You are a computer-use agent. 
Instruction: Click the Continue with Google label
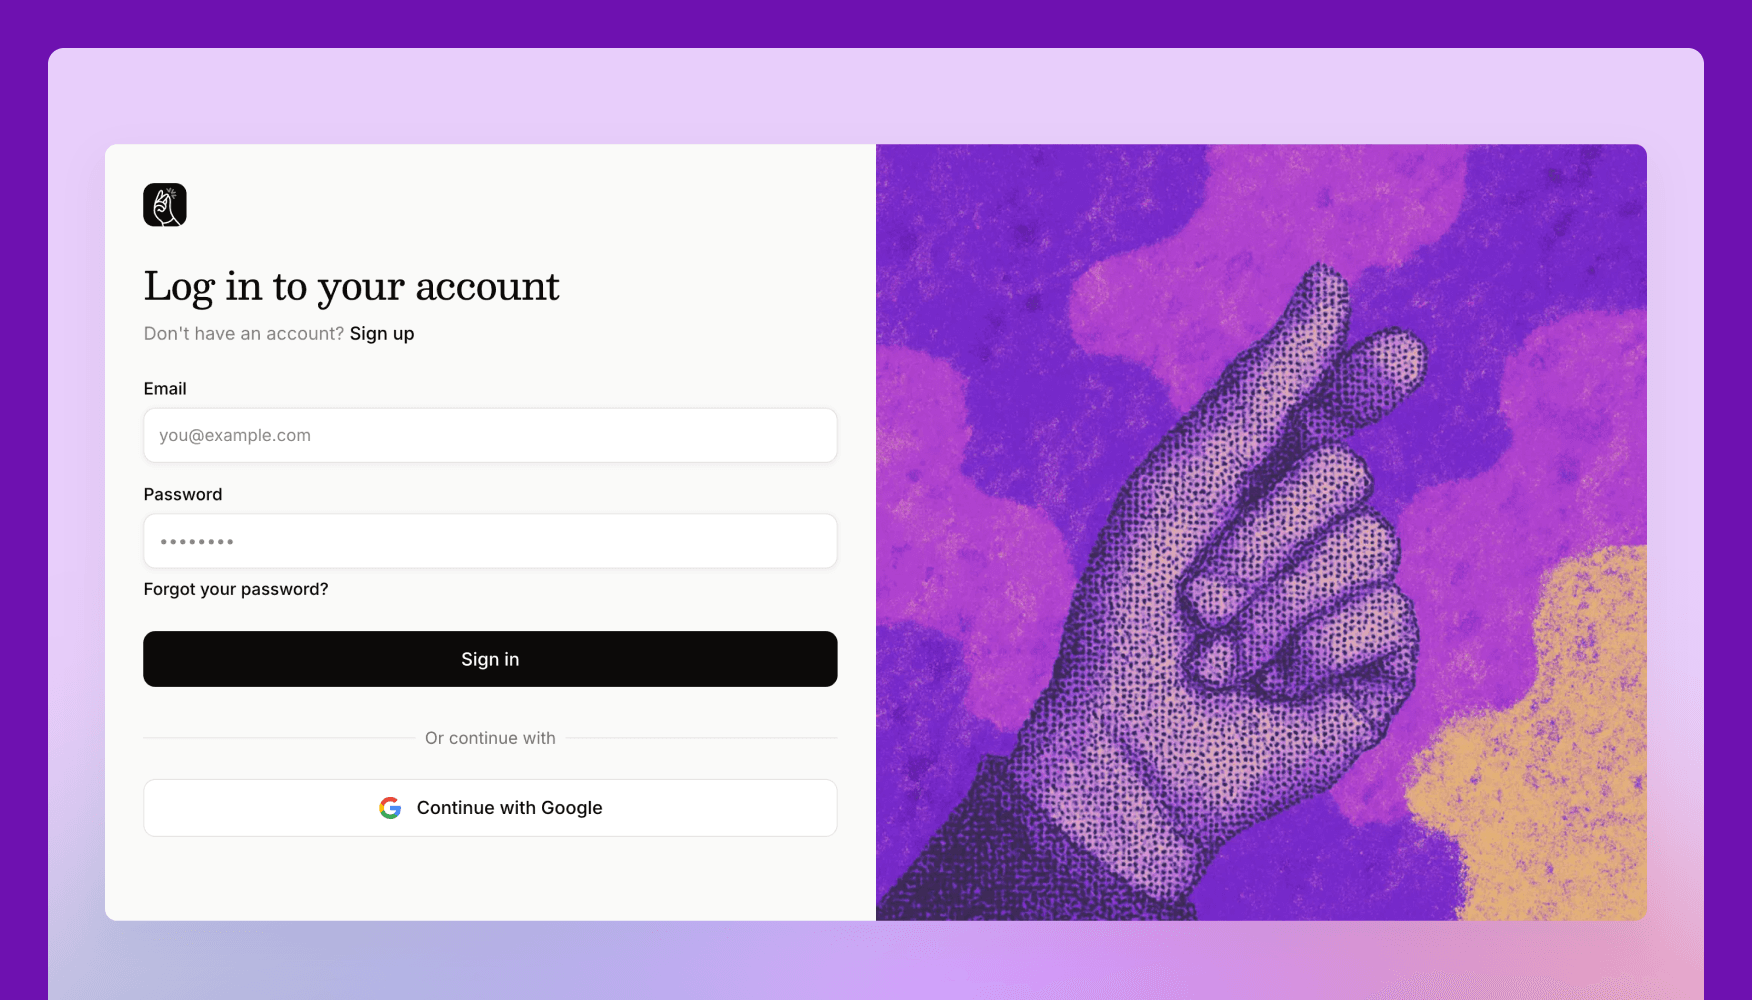point(509,808)
